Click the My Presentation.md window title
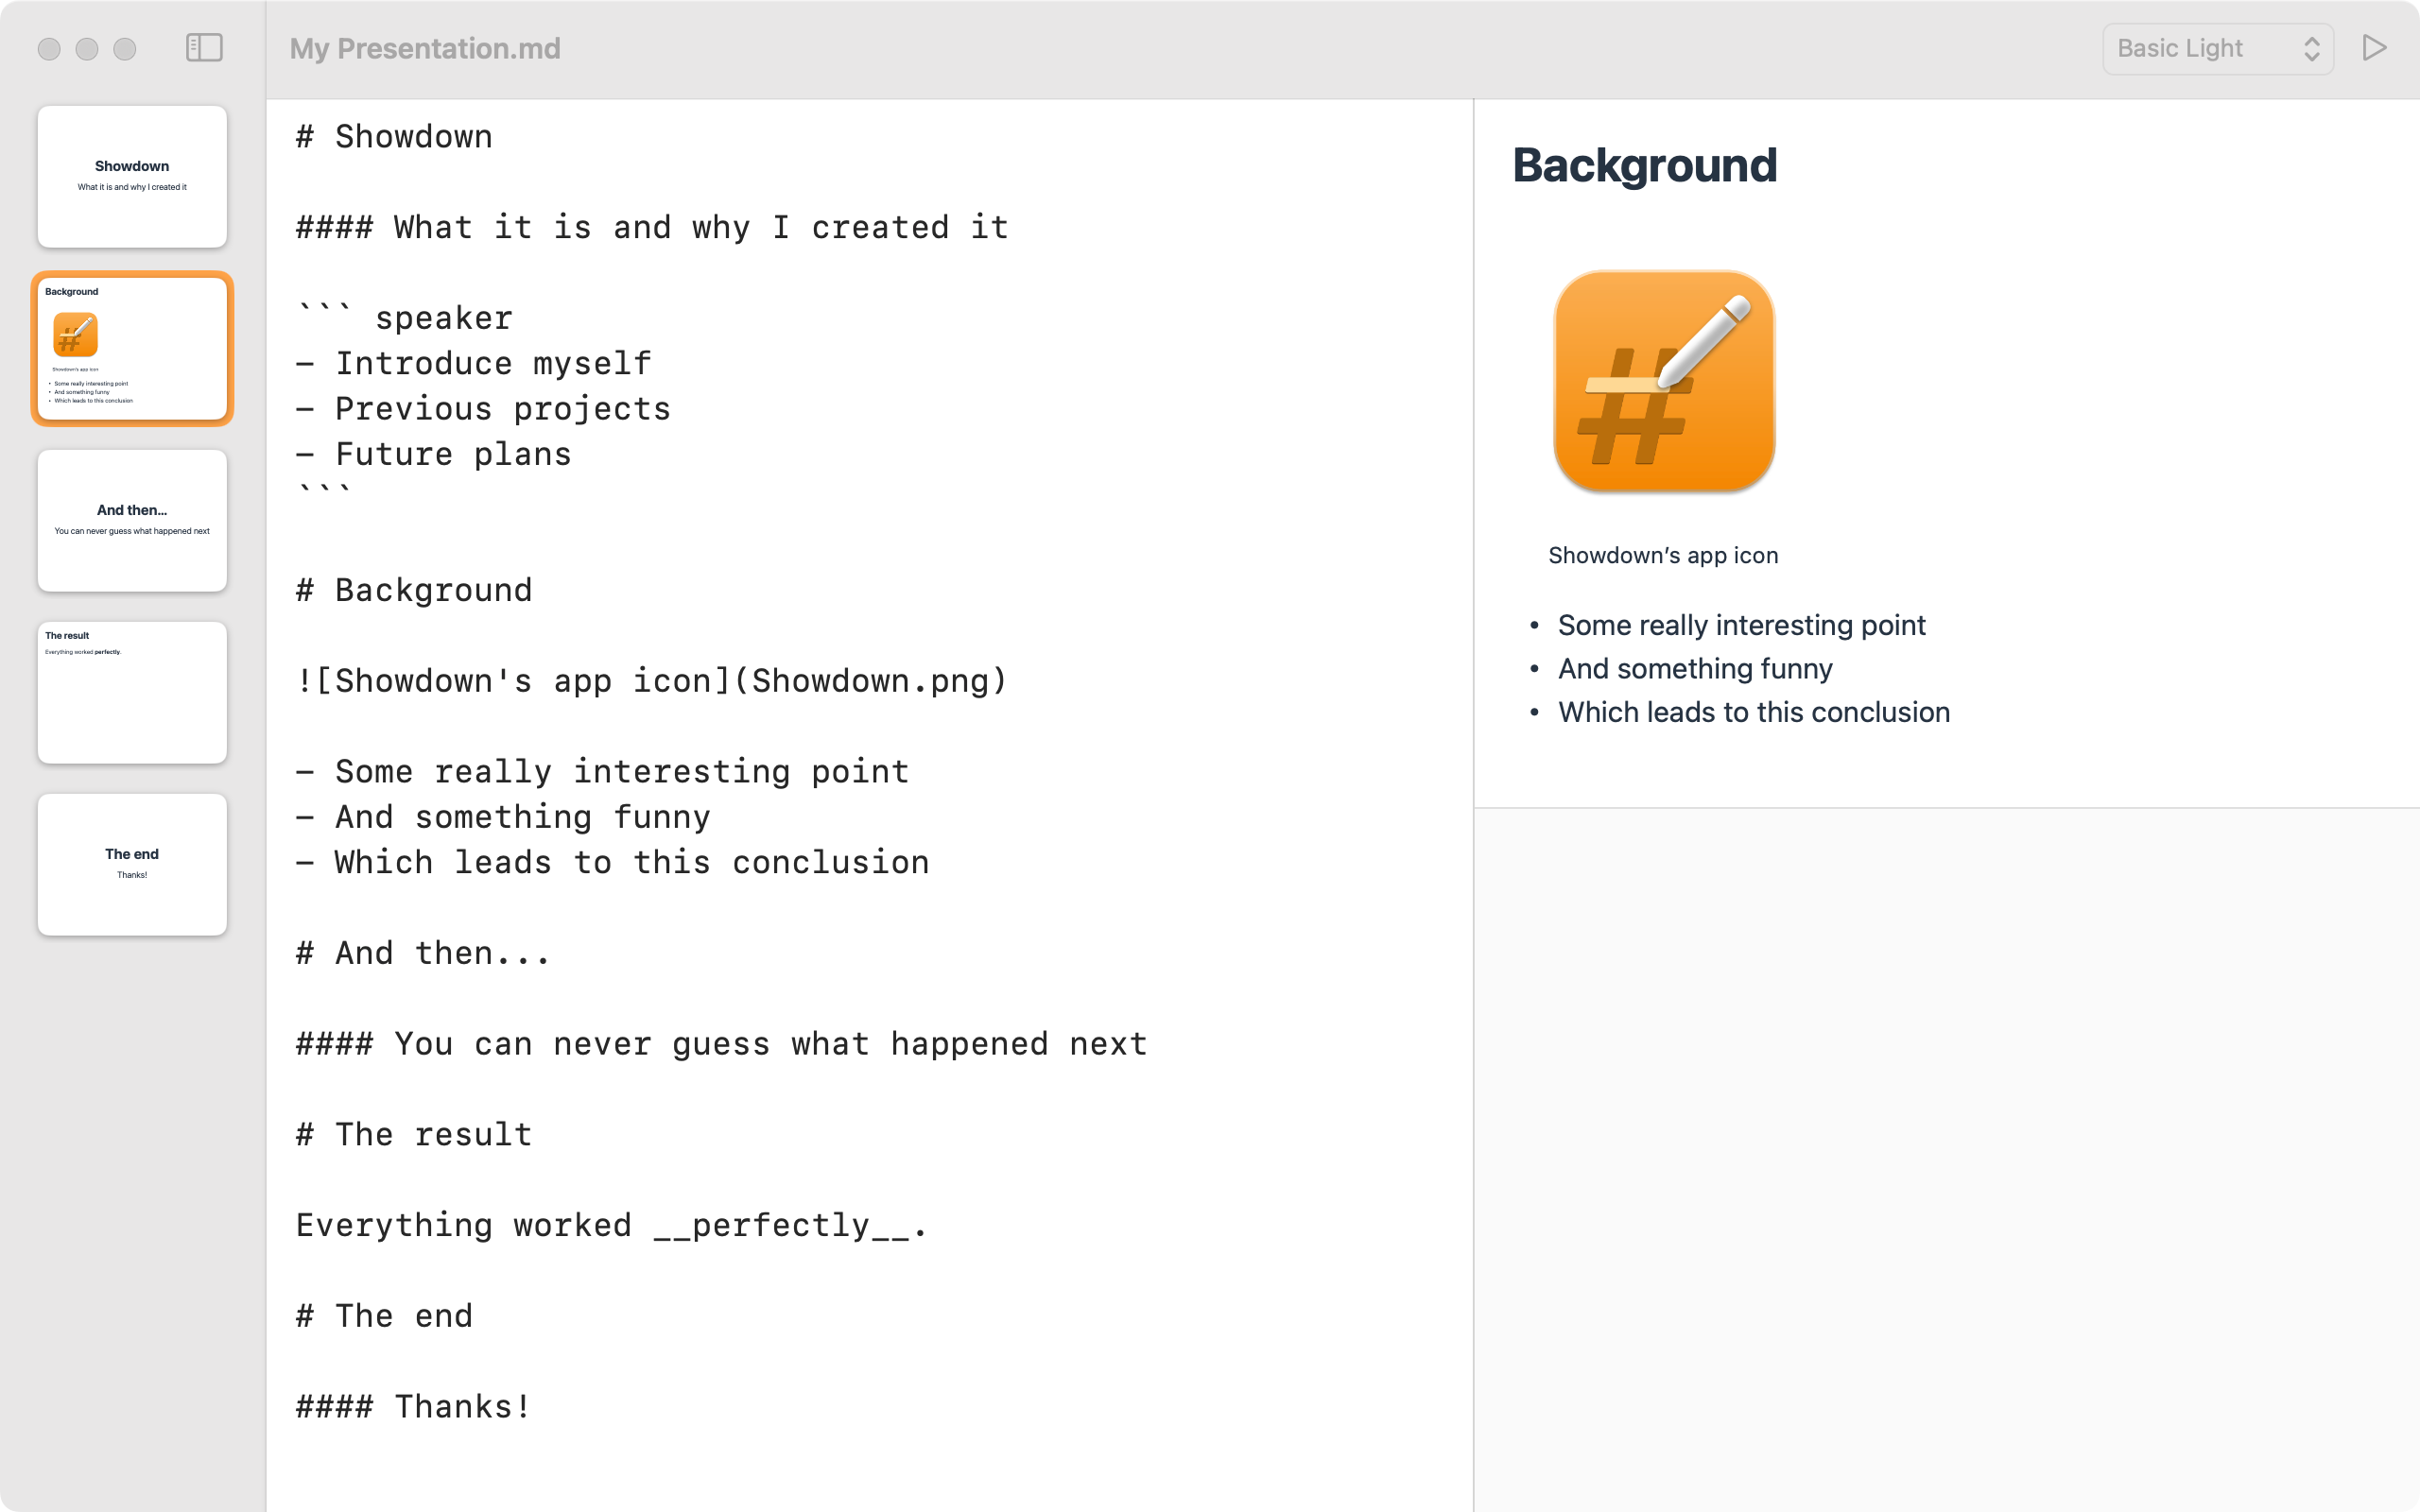This screenshot has height=1512, width=2420. pos(425,49)
